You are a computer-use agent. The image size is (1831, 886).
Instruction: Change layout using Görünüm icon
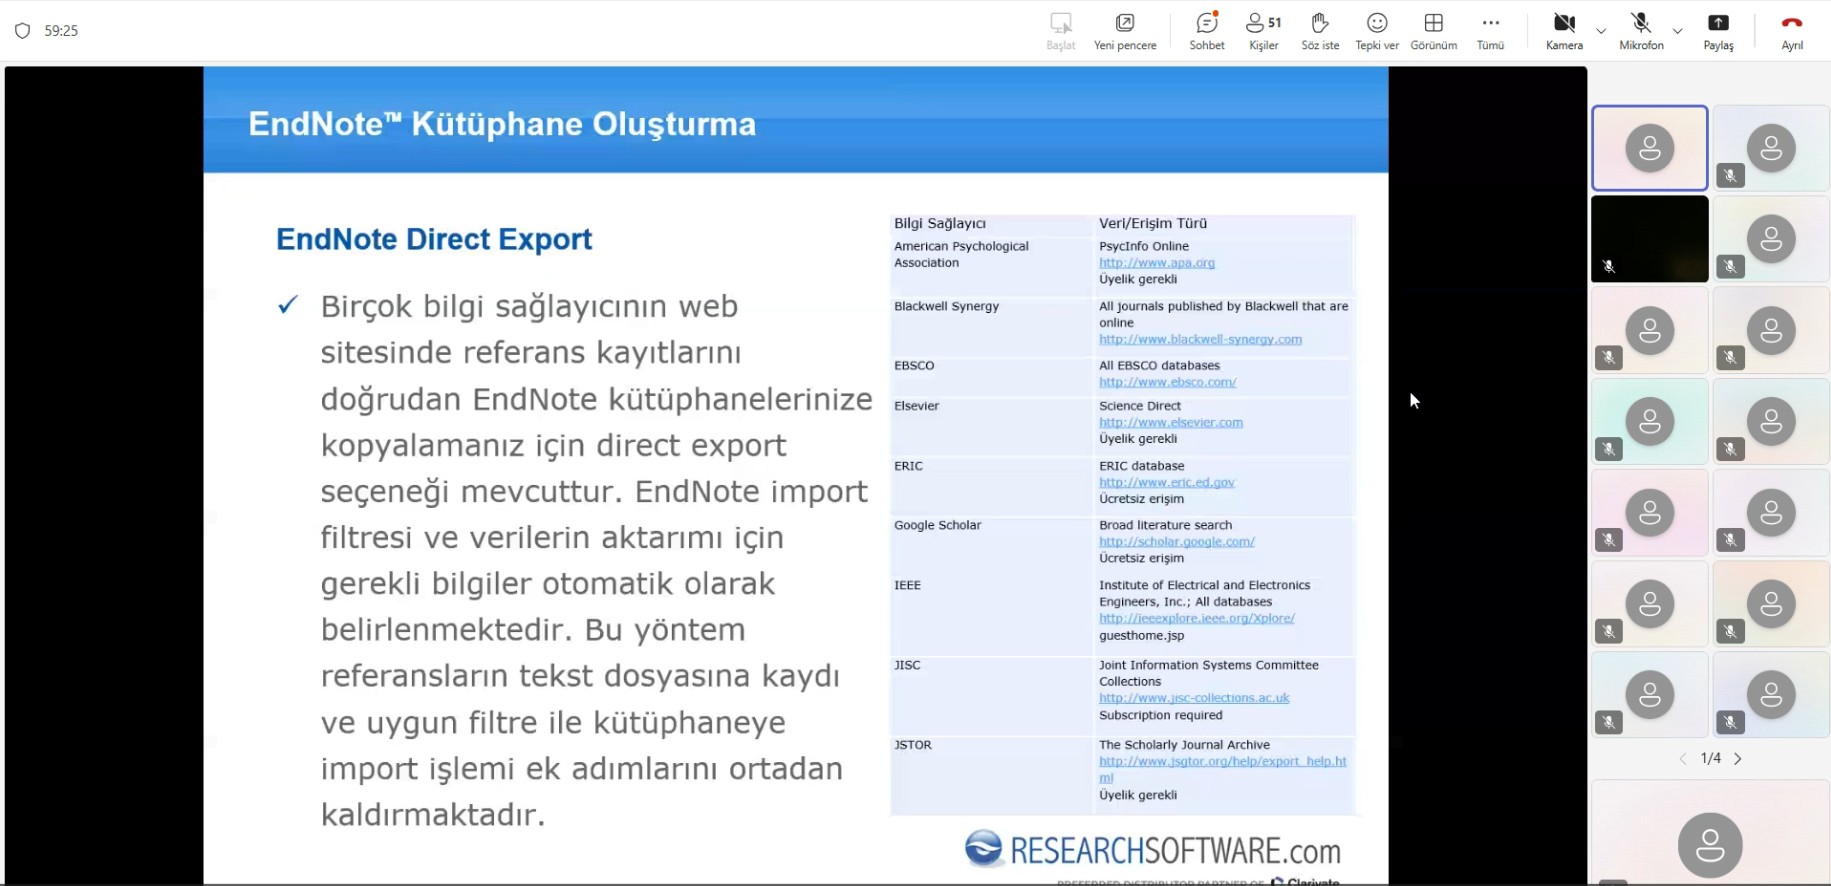(x=1433, y=31)
